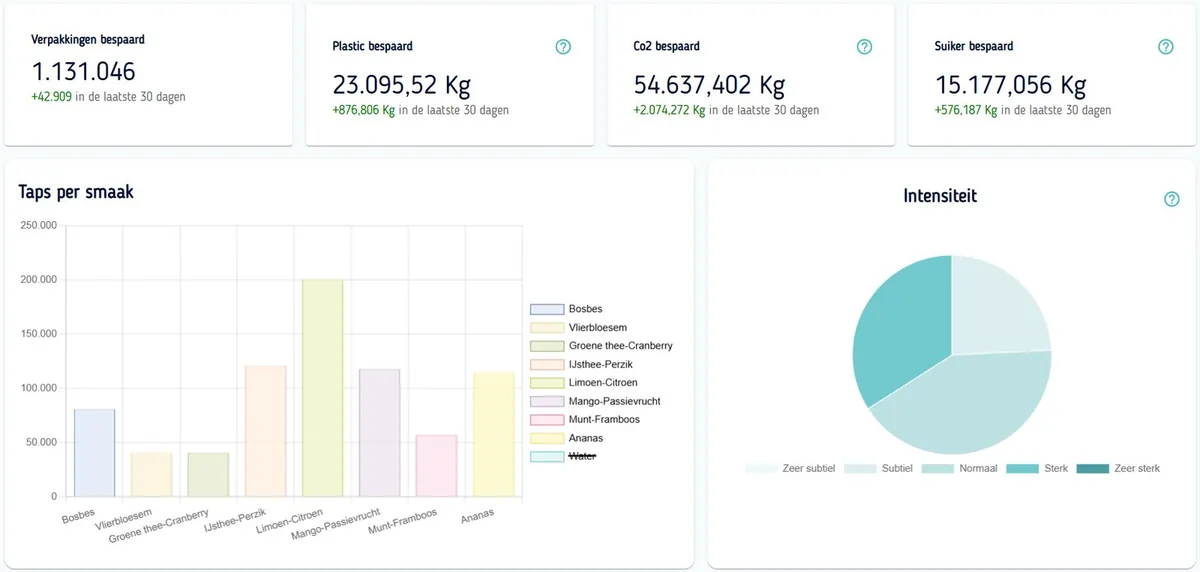
Task: Click the Intensiteit heading
Action: (x=939, y=196)
